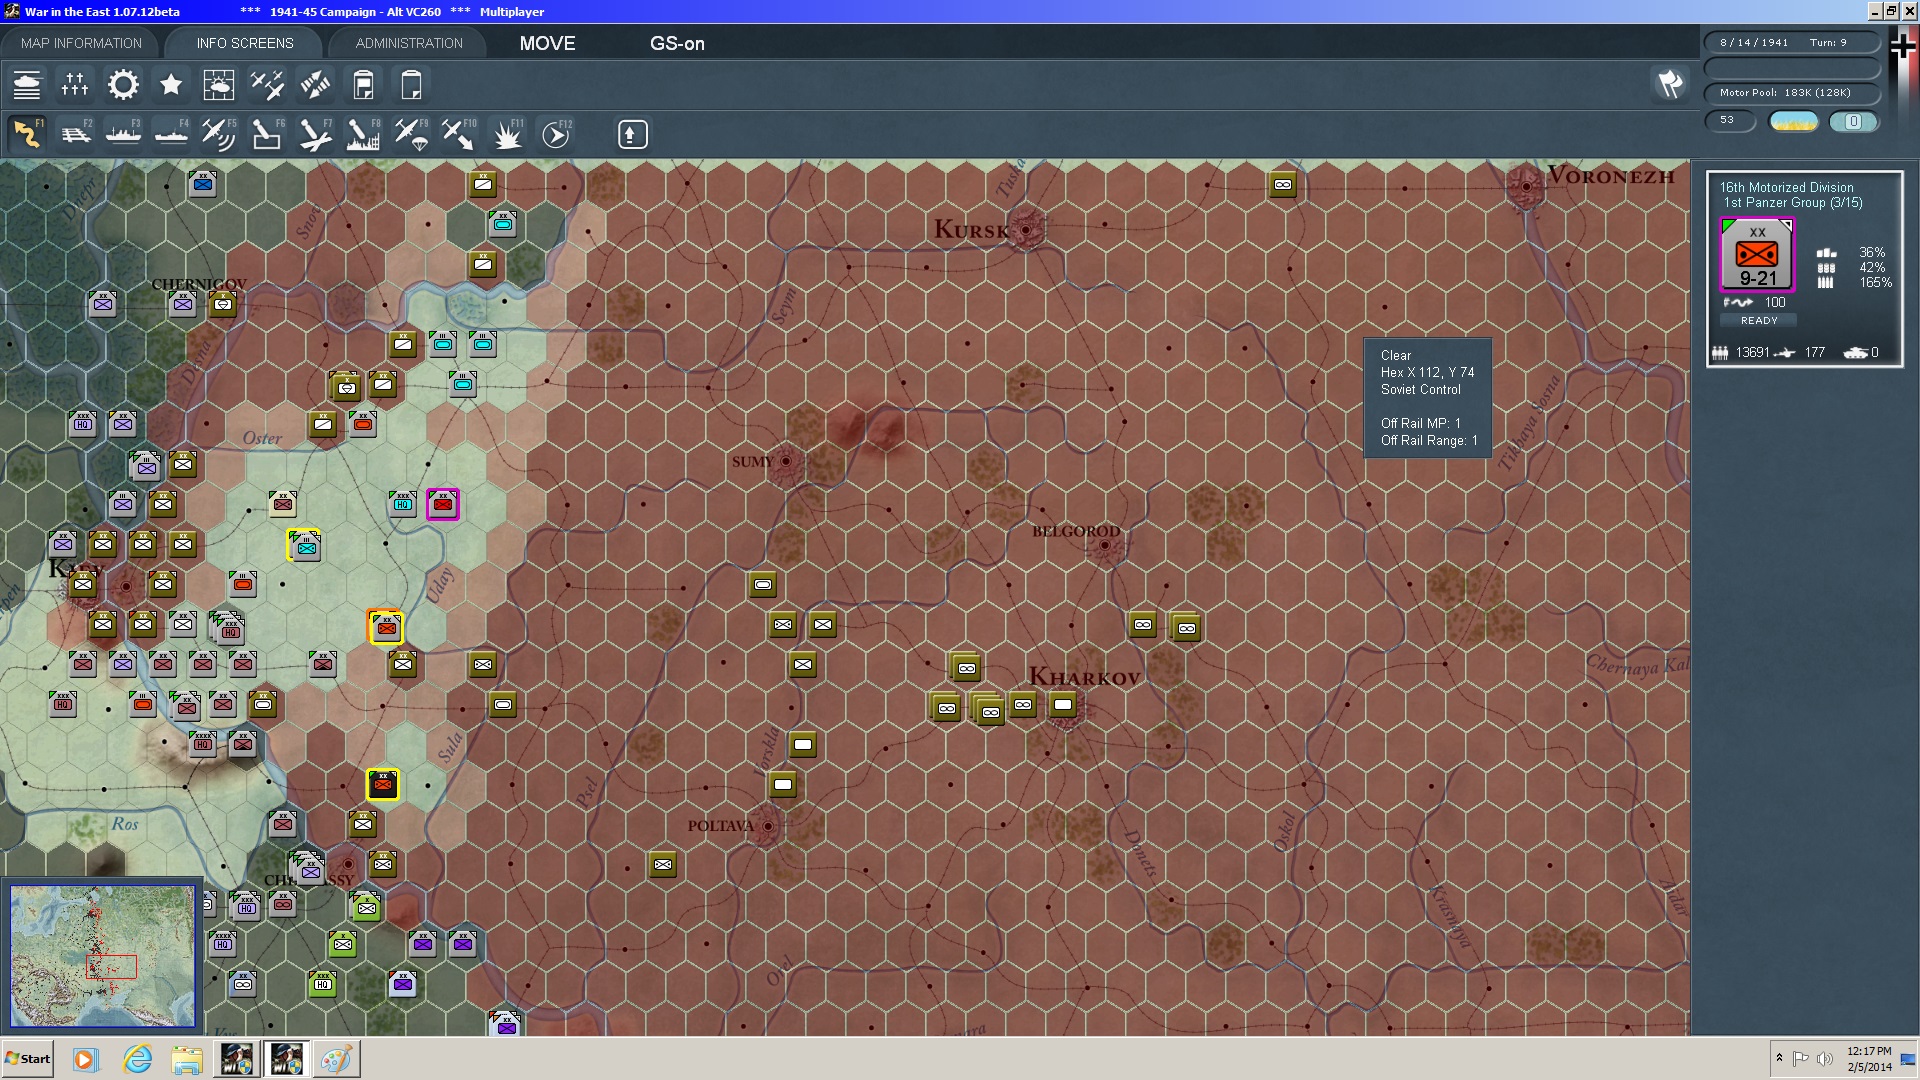The image size is (1920, 1080).
Task: Select the F7 bomb airfield mode
Action: click(x=315, y=134)
